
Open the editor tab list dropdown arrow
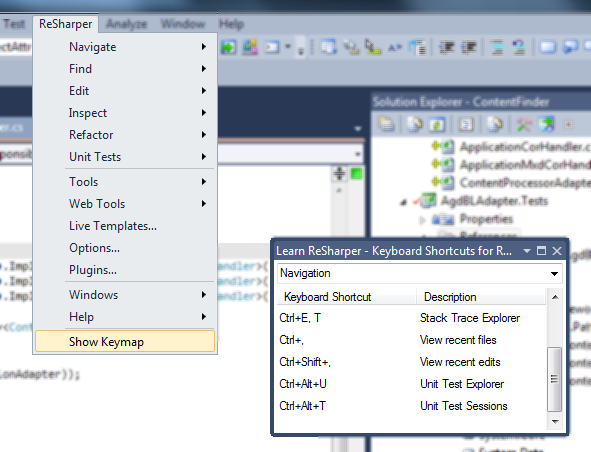point(358,129)
